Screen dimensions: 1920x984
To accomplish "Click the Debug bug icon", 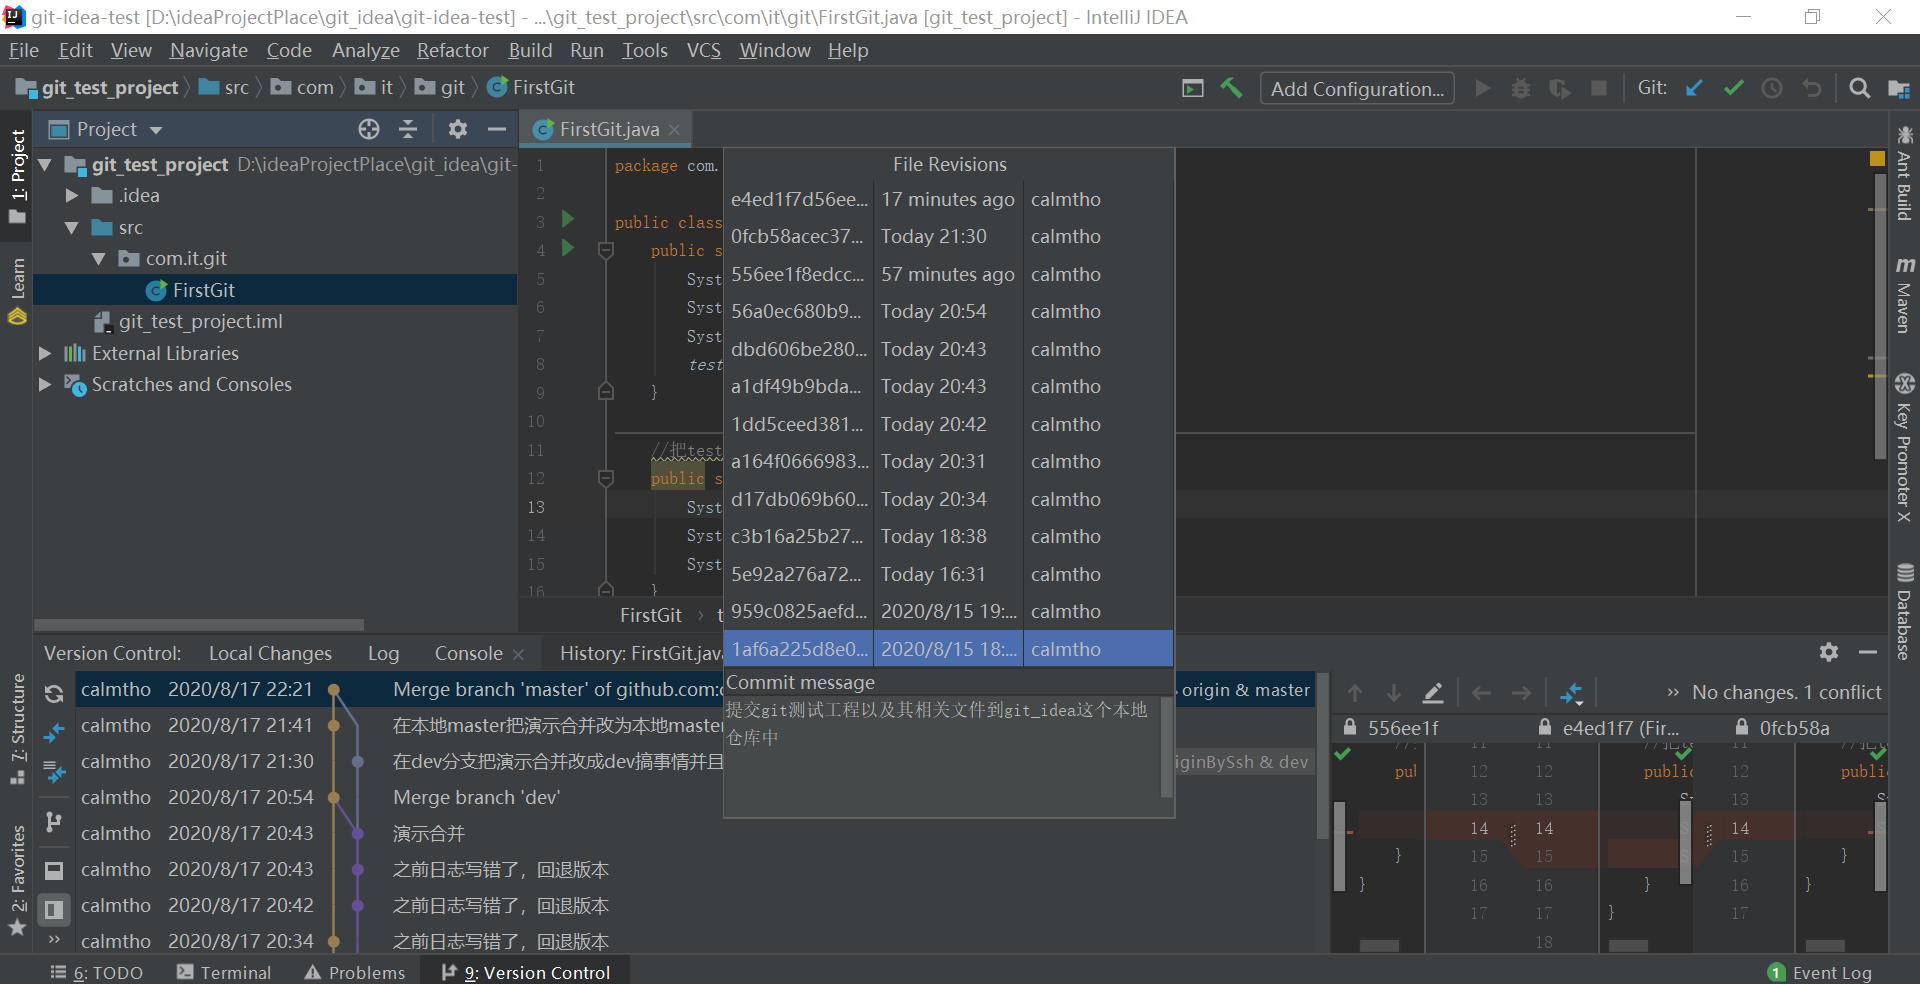I will [x=1521, y=88].
